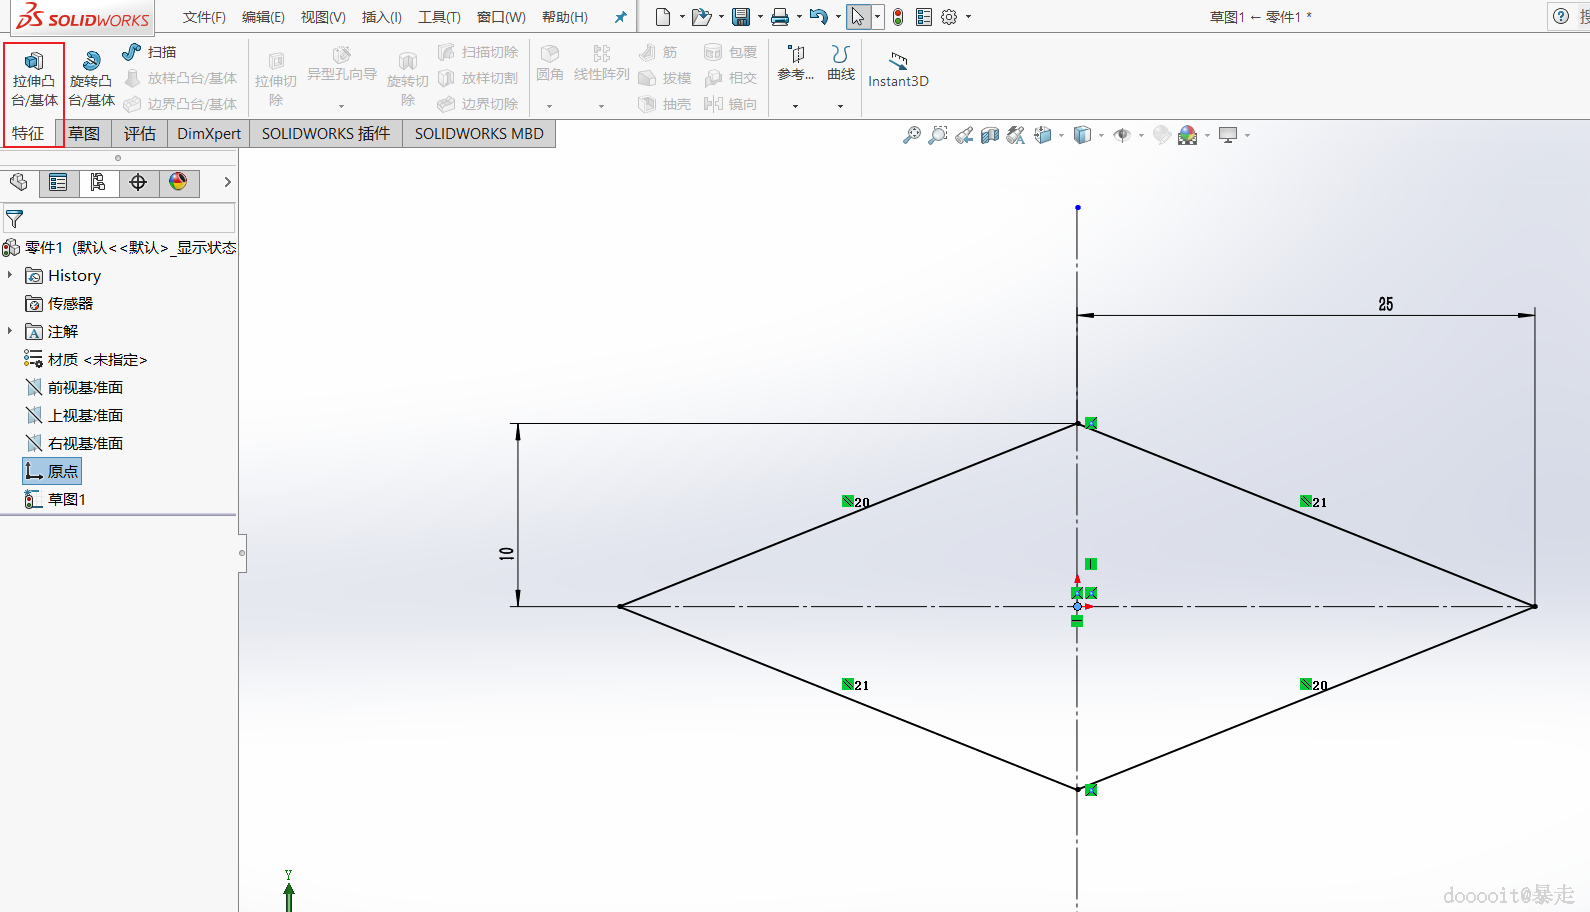The height and width of the screenshot is (912, 1590).
Task: Click the Rebuild traffic light icon
Action: click(x=898, y=17)
